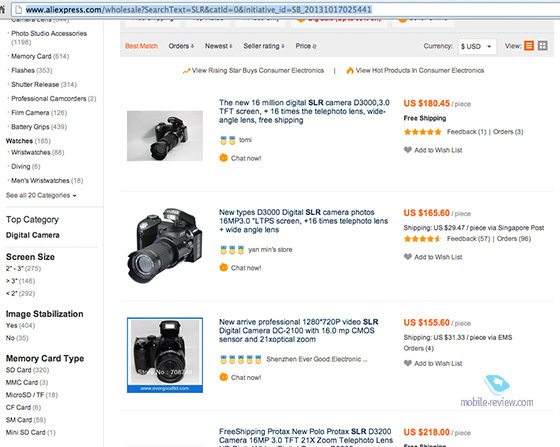Sort results by Seller rating

[264, 46]
